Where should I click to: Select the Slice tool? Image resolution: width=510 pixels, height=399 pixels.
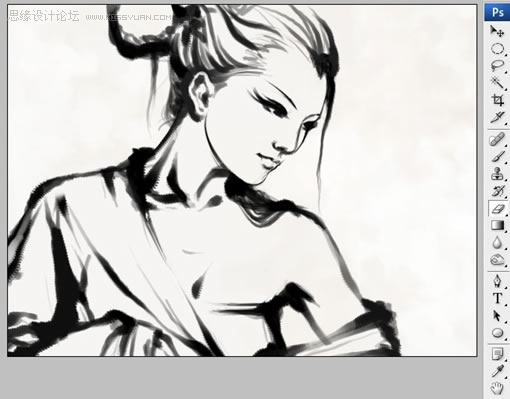tap(497, 117)
